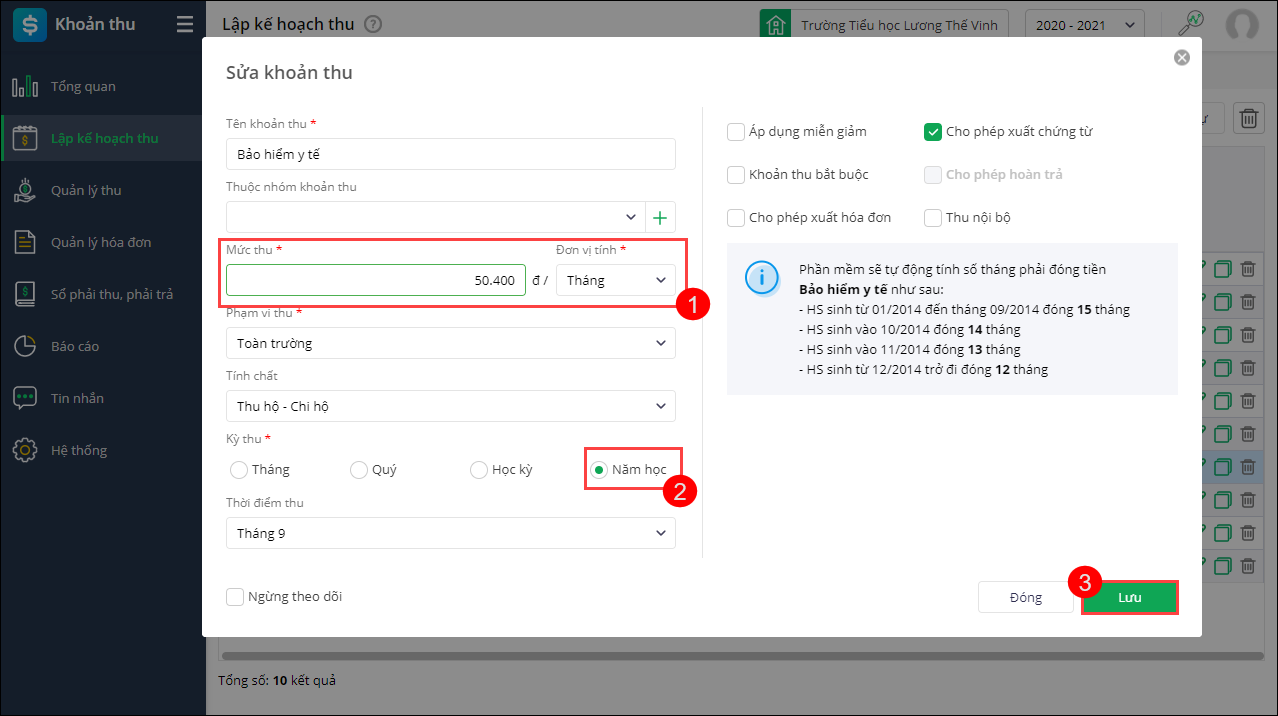Screen dimensions: 1278x716
Task: Open Quản lý hóa đơn menu
Action: point(100,242)
